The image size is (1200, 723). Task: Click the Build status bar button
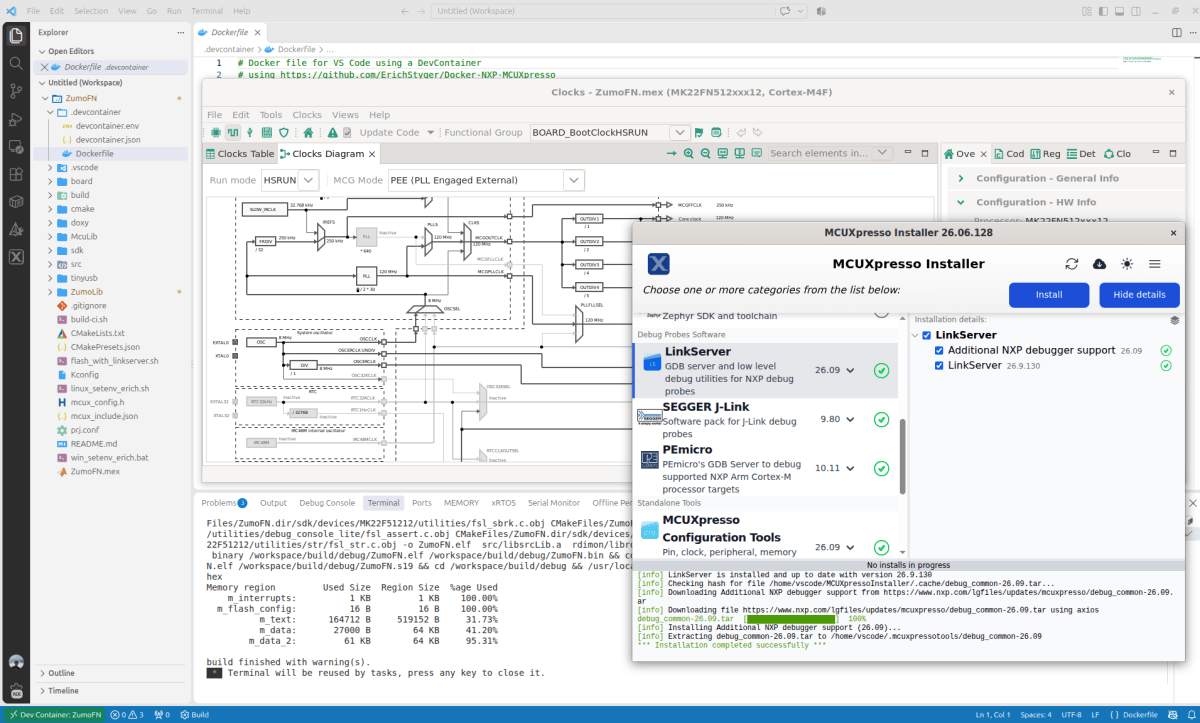pyautogui.click(x=194, y=715)
